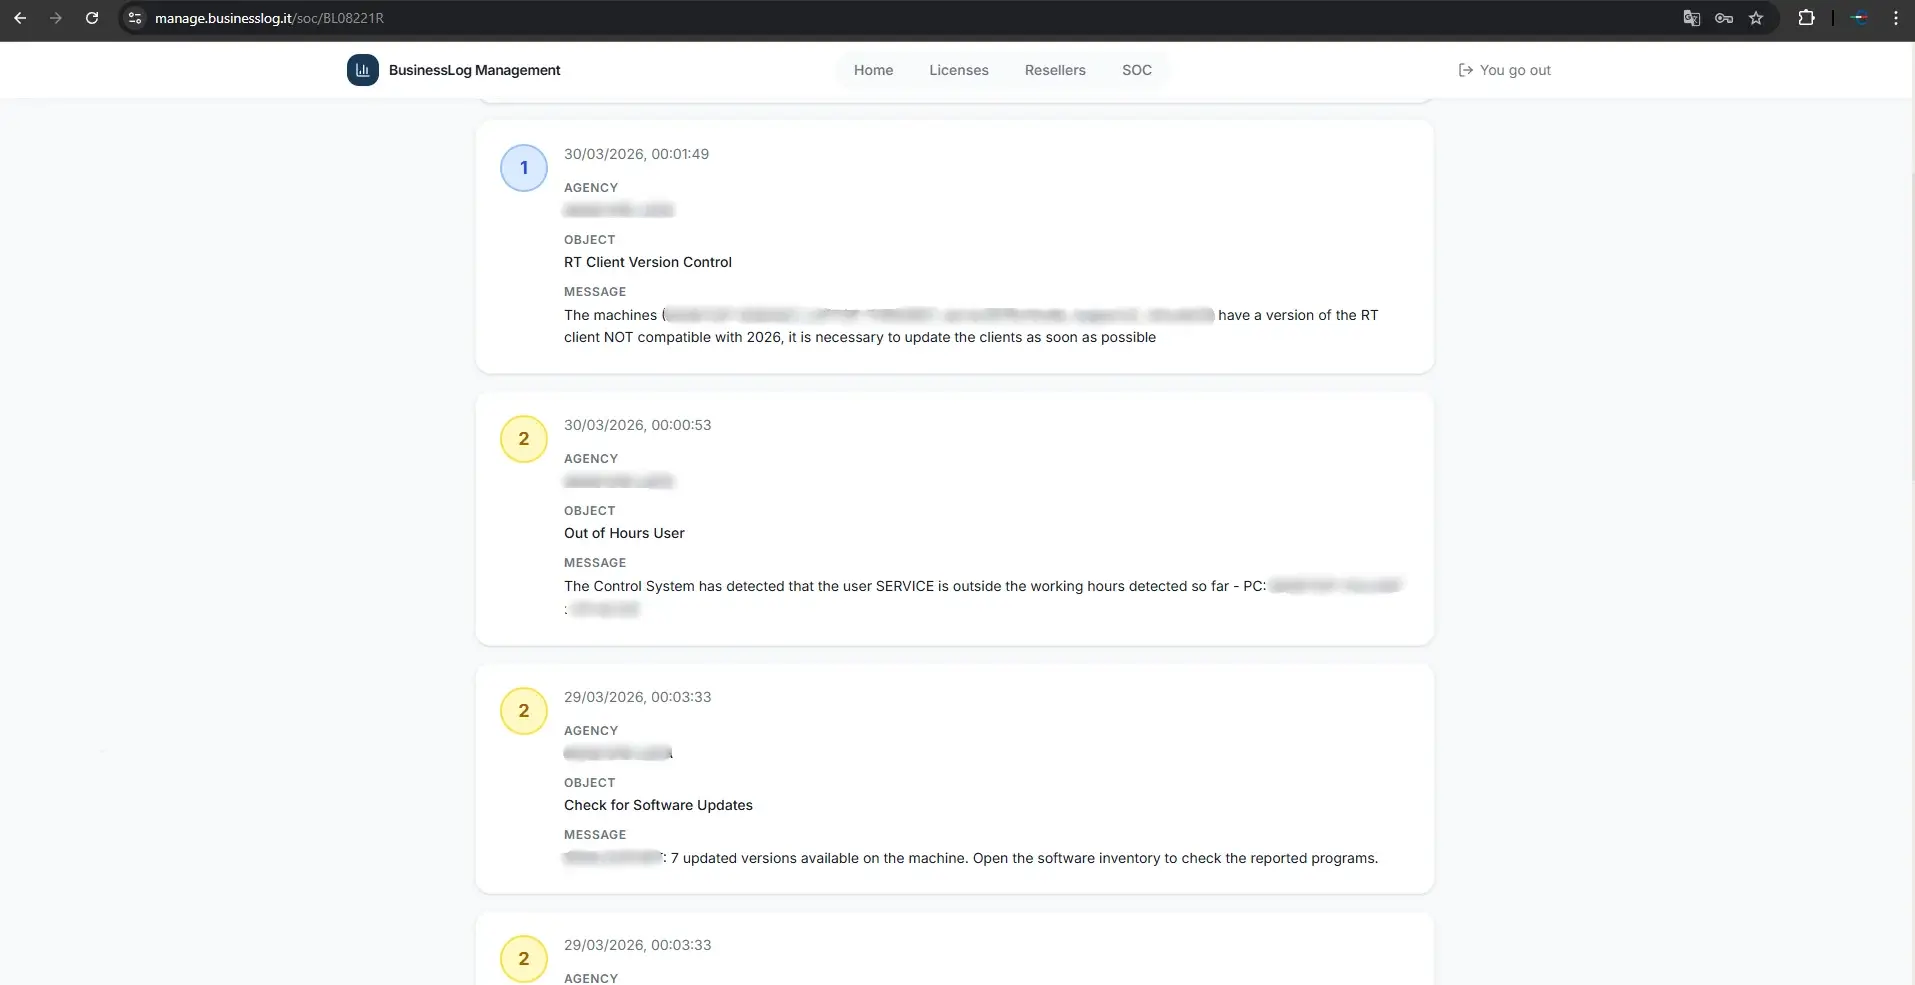Click the browser forward arrow
The width and height of the screenshot is (1915, 985).
point(56,18)
